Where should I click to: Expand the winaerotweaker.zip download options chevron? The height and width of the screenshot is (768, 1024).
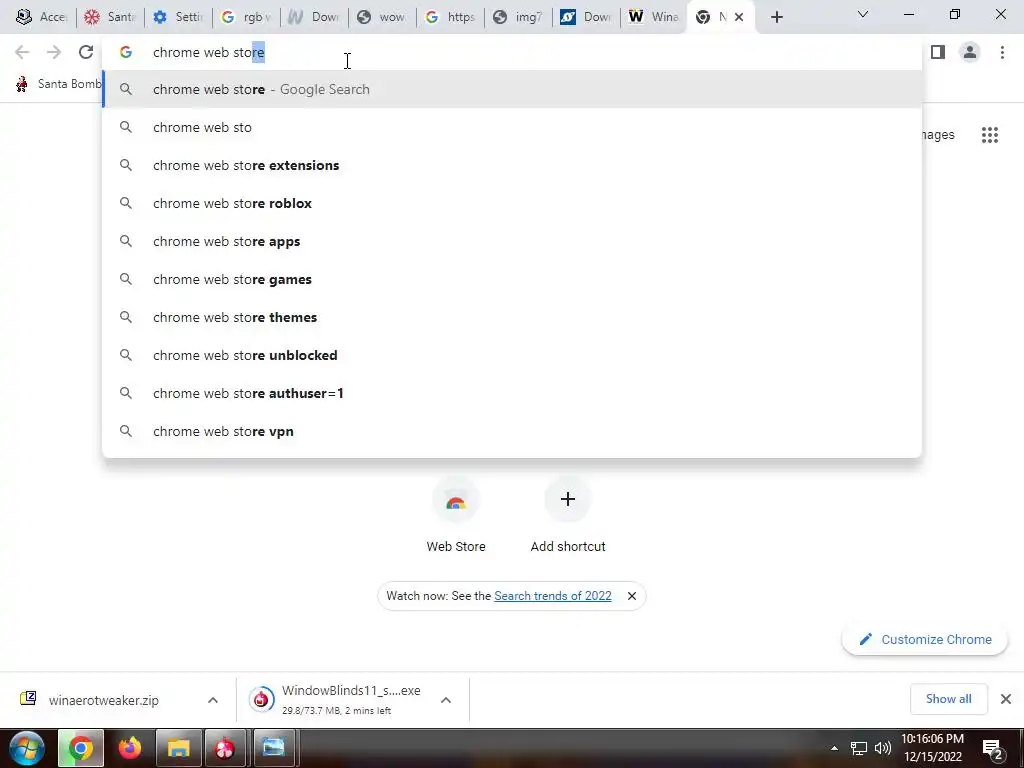point(212,700)
